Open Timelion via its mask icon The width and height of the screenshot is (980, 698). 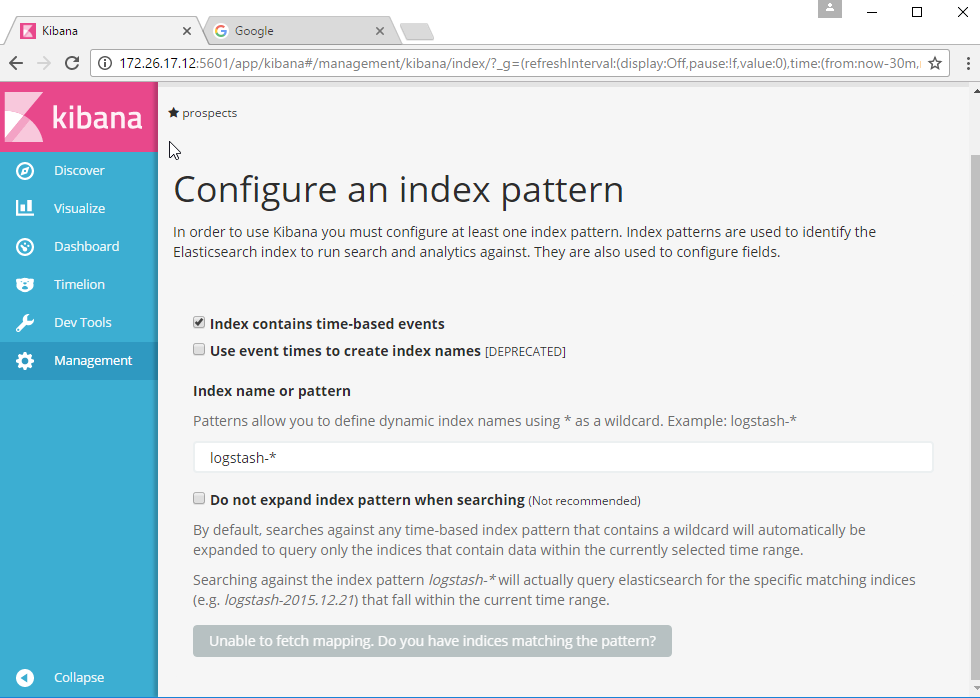(x=25, y=285)
